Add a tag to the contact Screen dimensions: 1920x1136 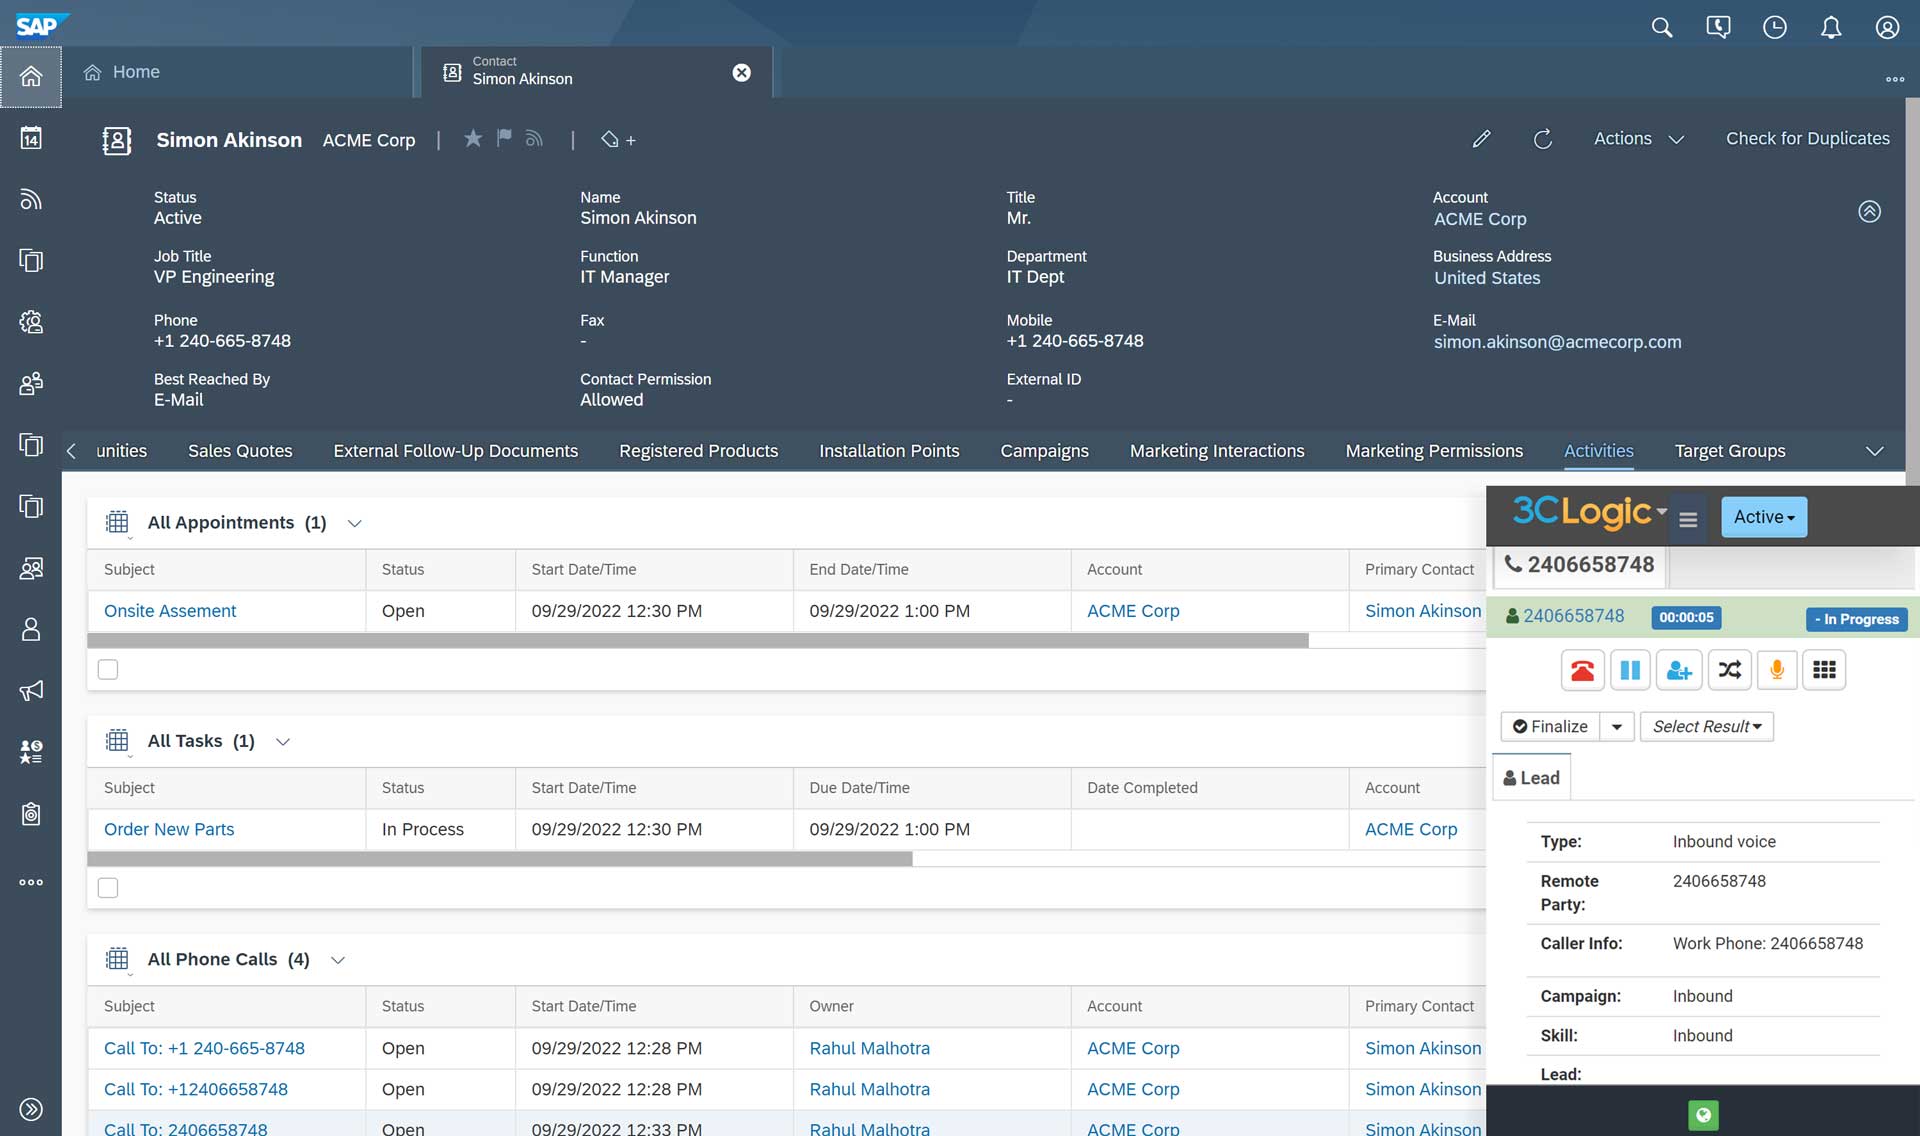[618, 140]
